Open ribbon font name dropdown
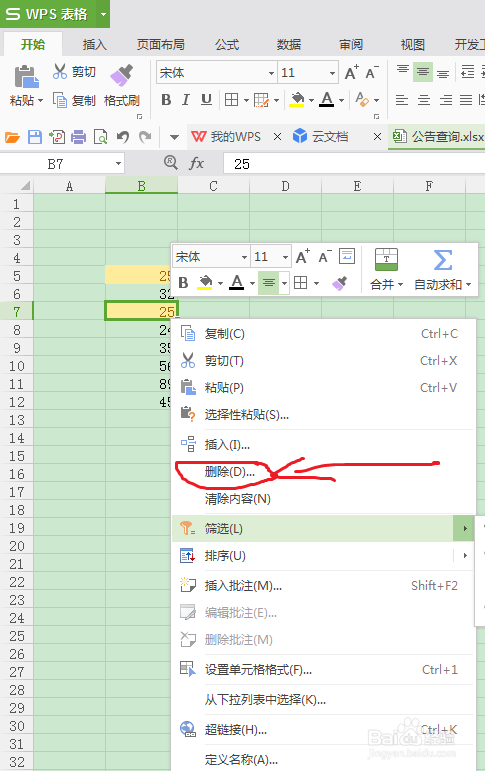This screenshot has height=771, width=485. click(x=271, y=73)
